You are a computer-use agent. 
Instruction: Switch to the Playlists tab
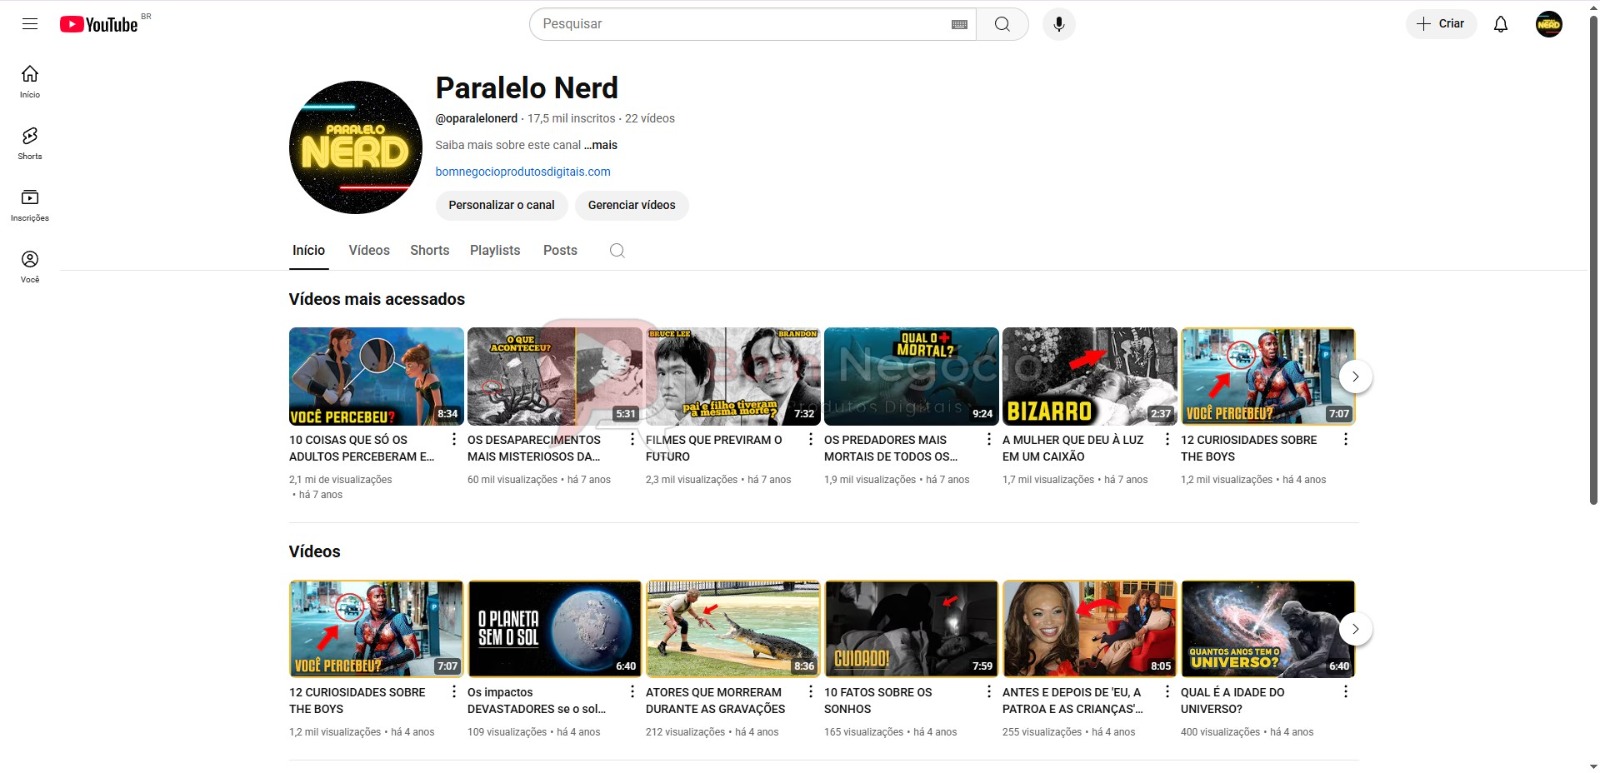pos(495,251)
